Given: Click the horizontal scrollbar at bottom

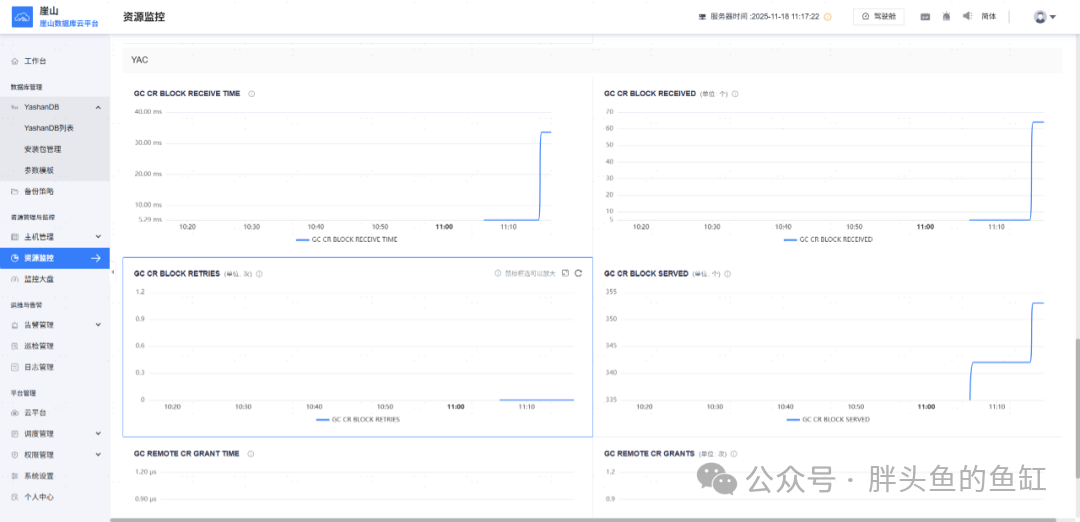Looking at the screenshot, I should [x=583, y=520].
